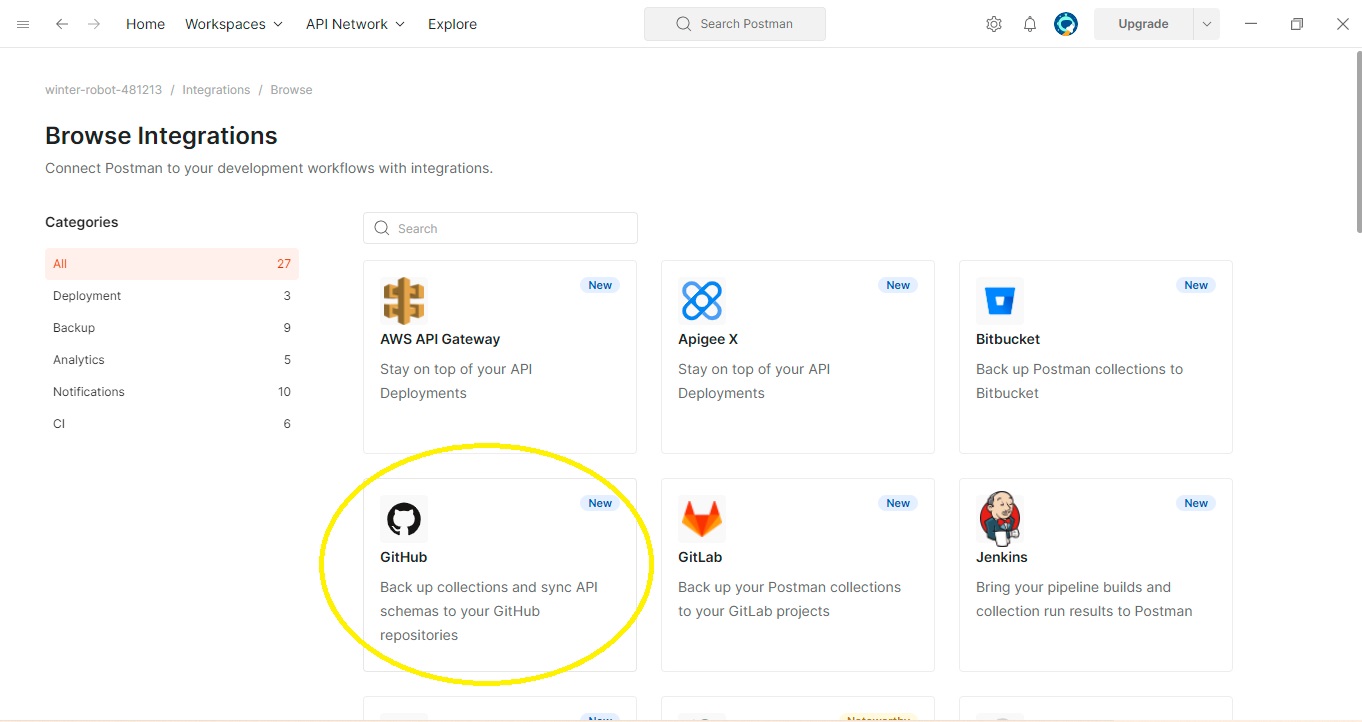Open the notifications bell icon
This screenshot has width=1362, height=722.
[x=1029, y=24]
